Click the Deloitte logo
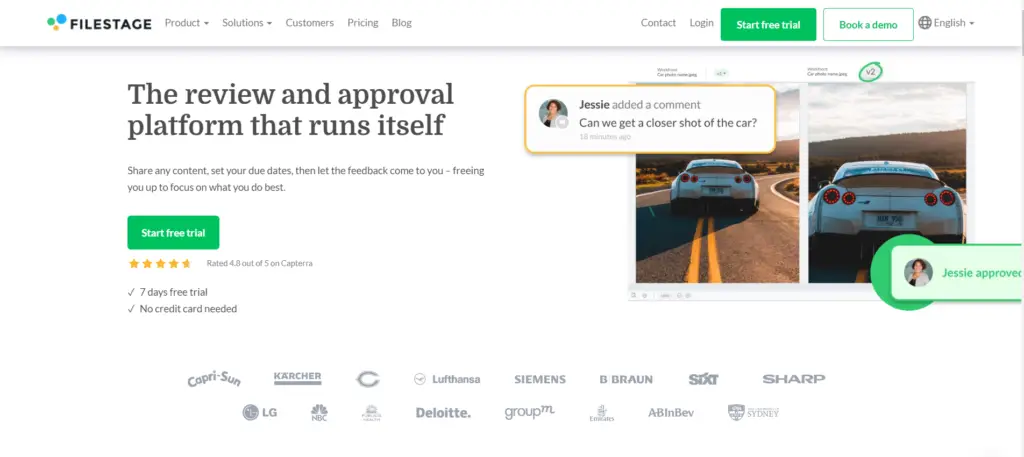The height and width of the screenshot is (457, 1024). point(443,413)
